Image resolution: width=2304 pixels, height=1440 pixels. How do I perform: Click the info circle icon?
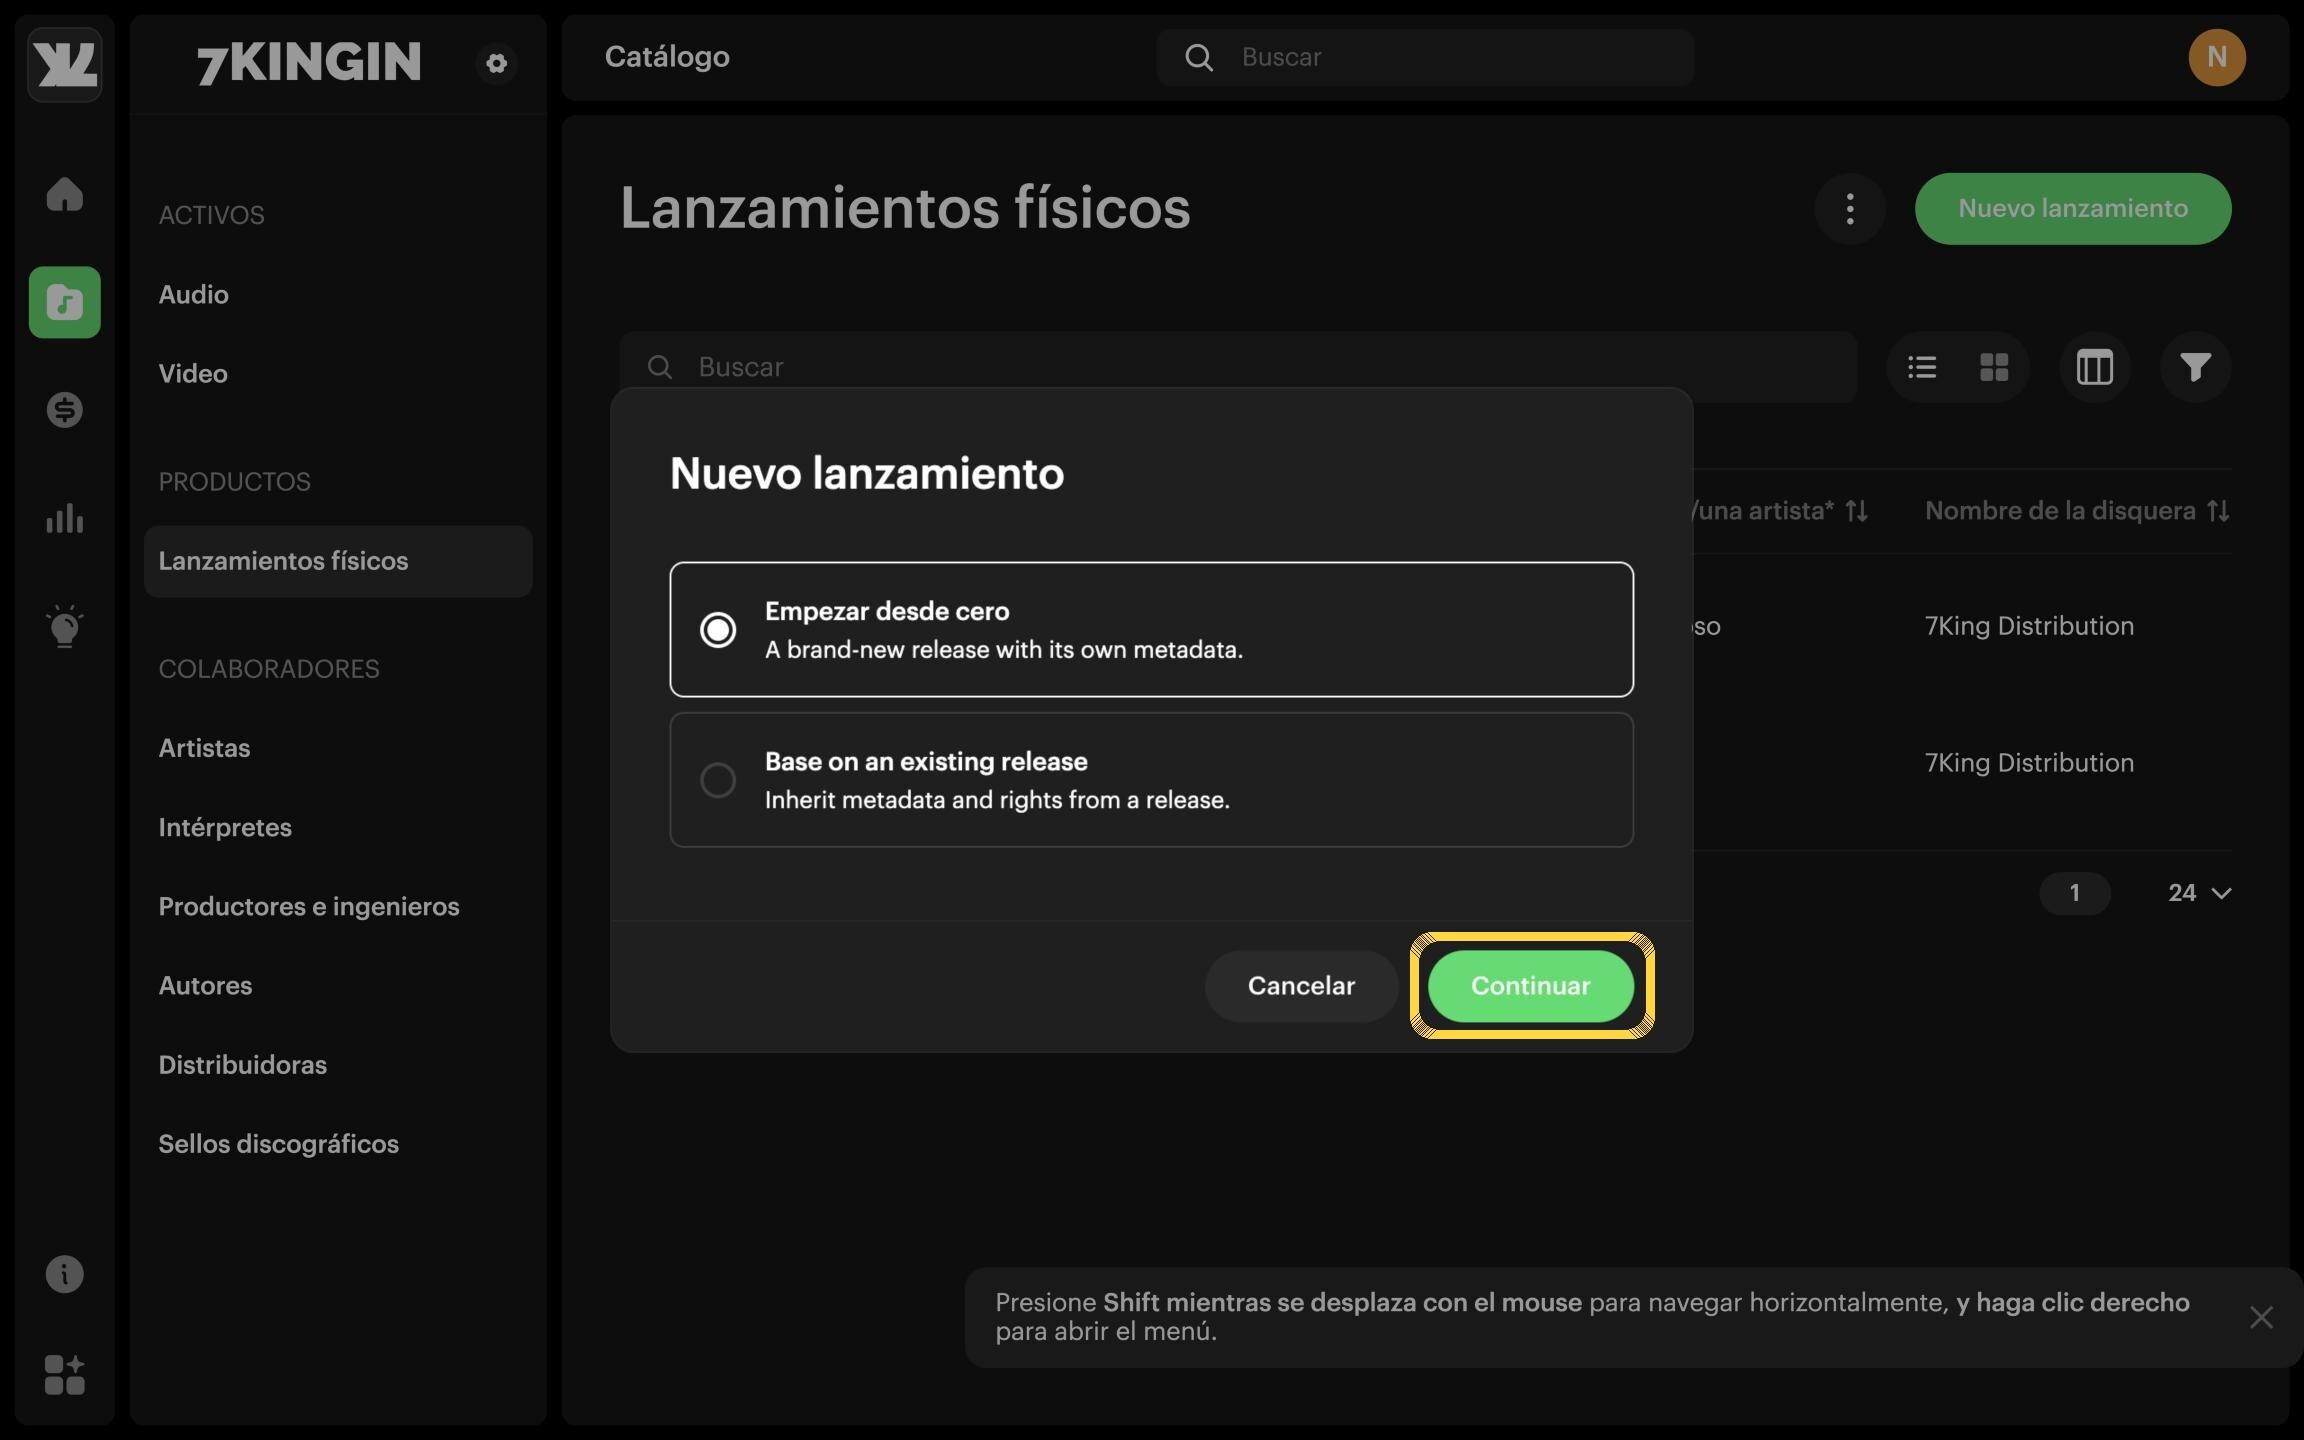tap(64, 1274)
